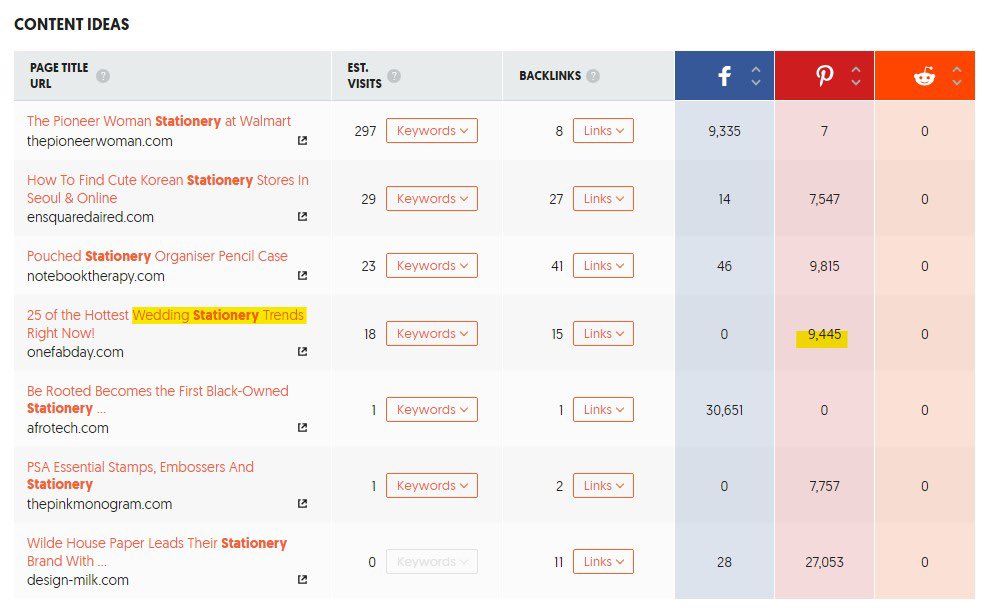Viewport: 990px width, 612px height.
Task: Open Be Rooted Becomes the First Black-Owned link
Action: coord(157,400)
